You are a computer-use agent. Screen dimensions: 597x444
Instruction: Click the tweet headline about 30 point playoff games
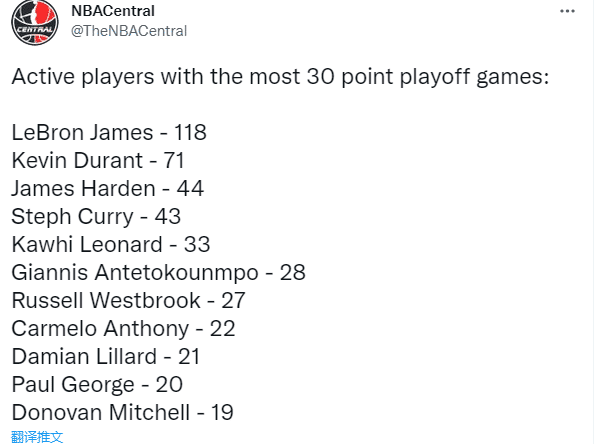pyautogui.click(x=281, y=77)
